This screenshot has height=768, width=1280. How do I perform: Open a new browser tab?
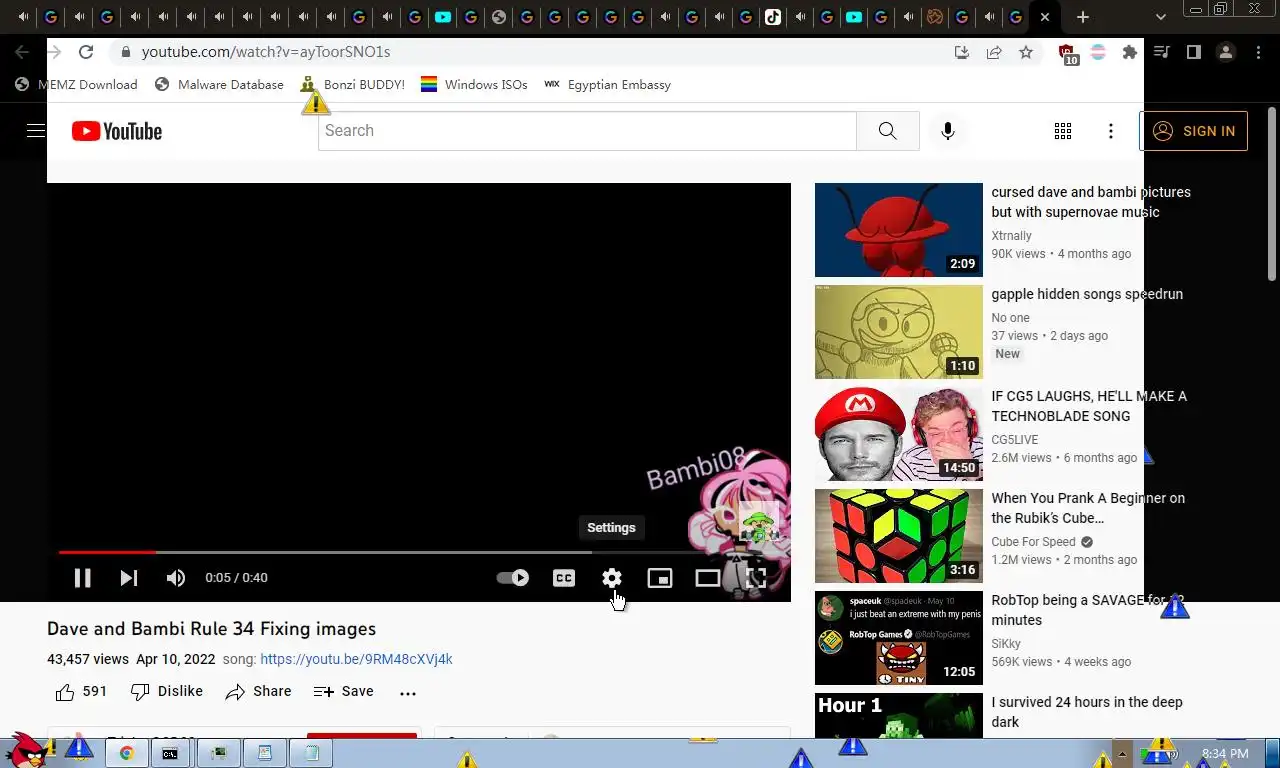tap(1083, 17)
